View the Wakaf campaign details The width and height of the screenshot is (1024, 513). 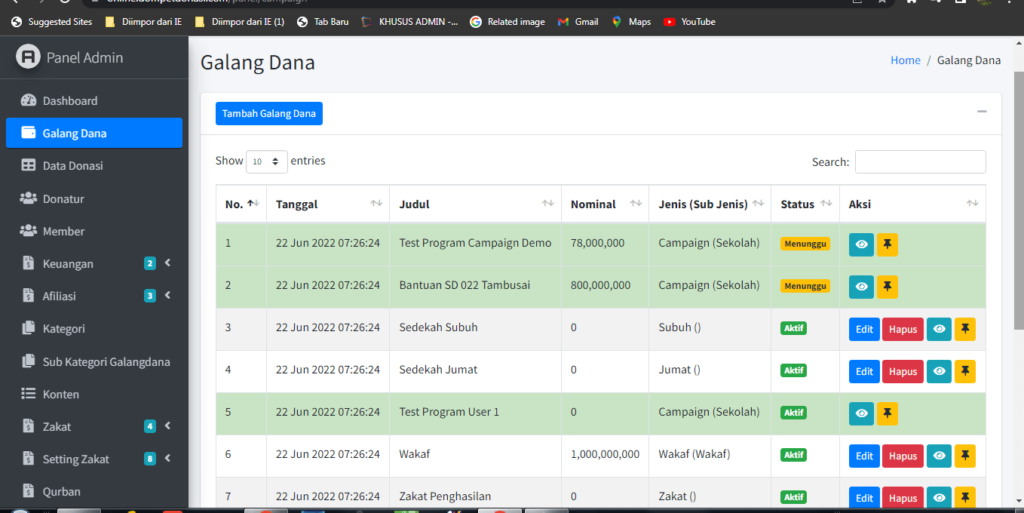click(x=938, y=456)
